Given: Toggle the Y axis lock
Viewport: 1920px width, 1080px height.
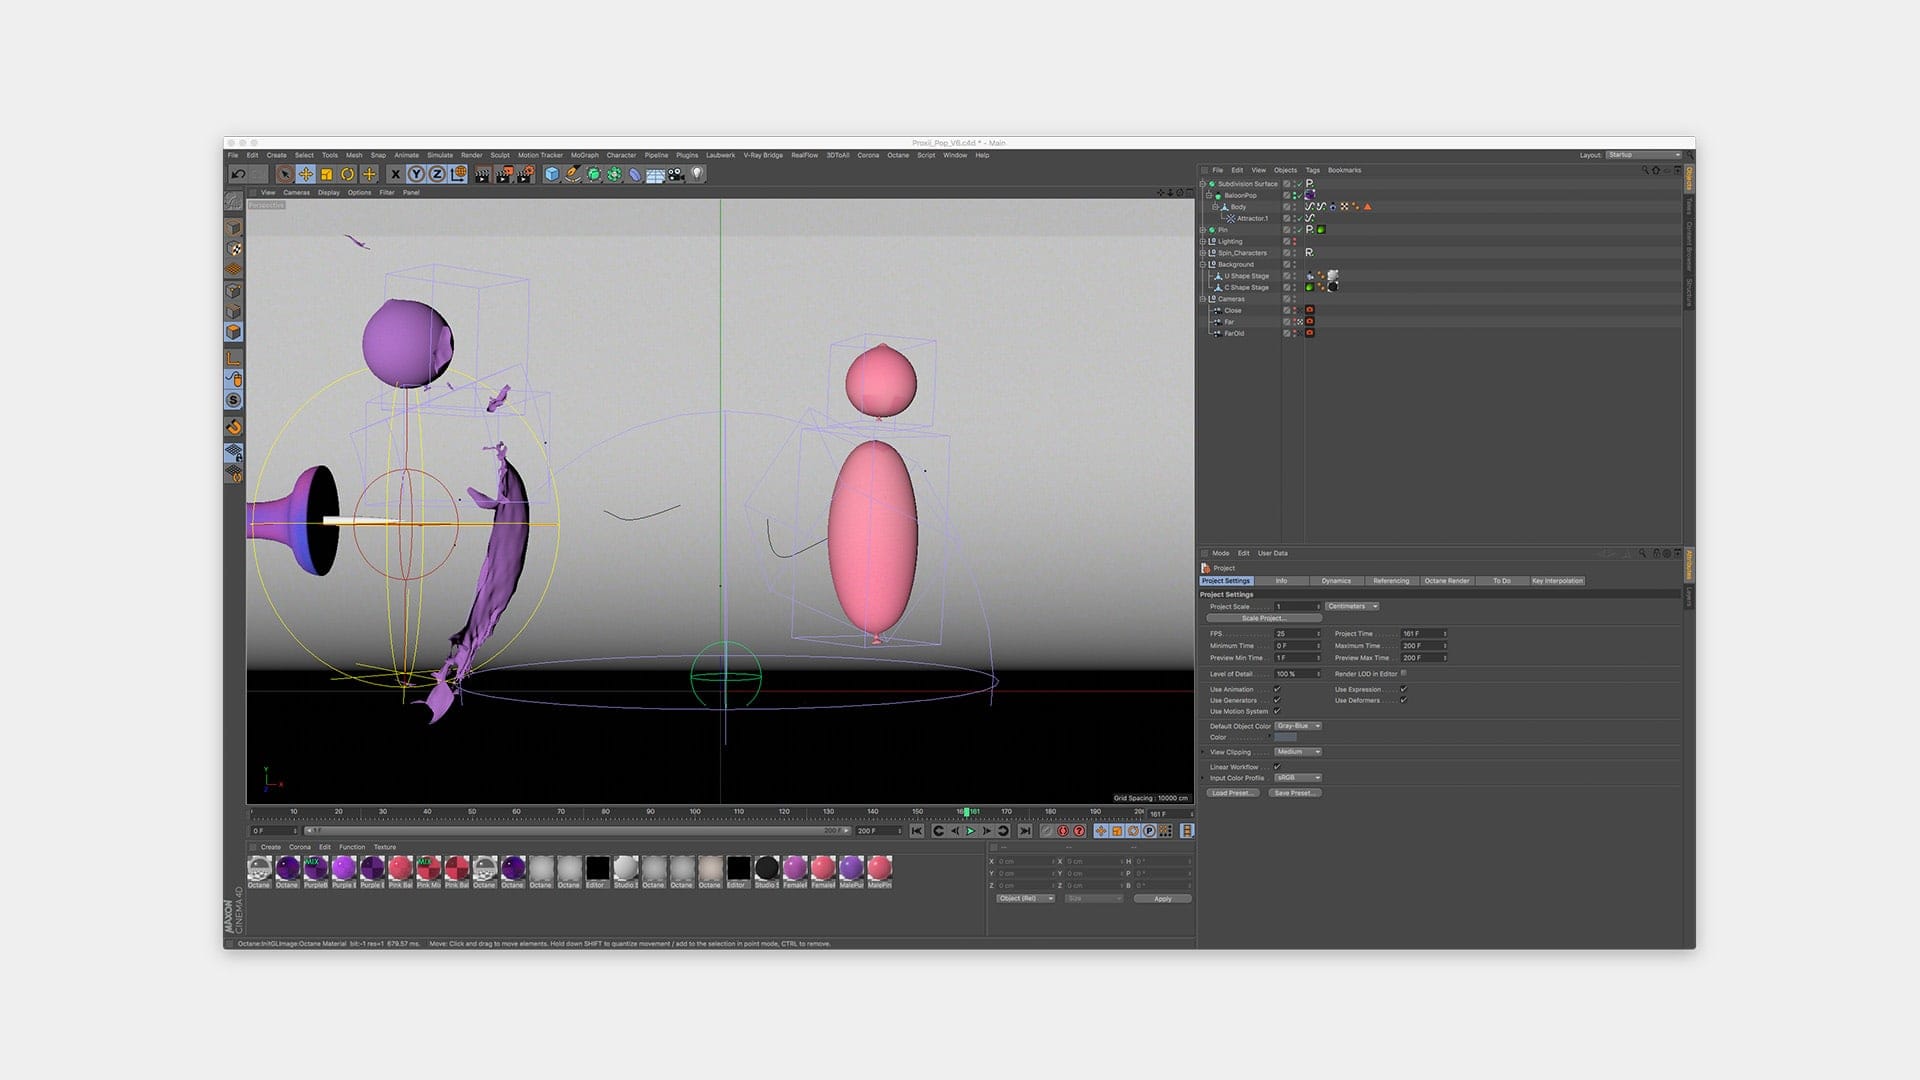Looking at the screenshot, I should pyautogui.click(x=416, y=174).
